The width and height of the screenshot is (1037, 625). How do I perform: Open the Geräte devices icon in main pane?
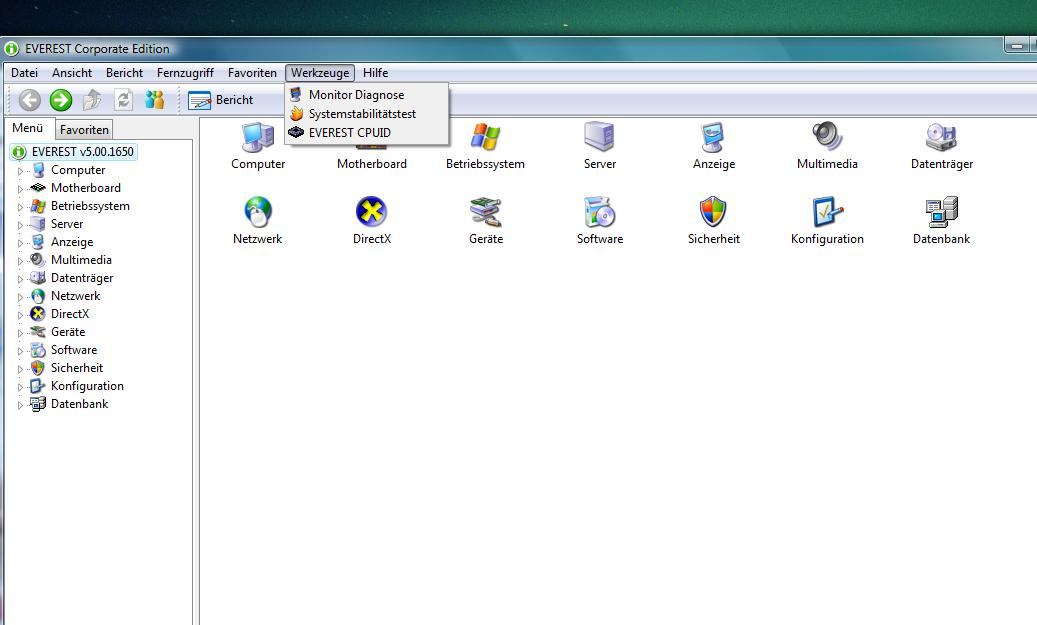[x=485, y=212]
